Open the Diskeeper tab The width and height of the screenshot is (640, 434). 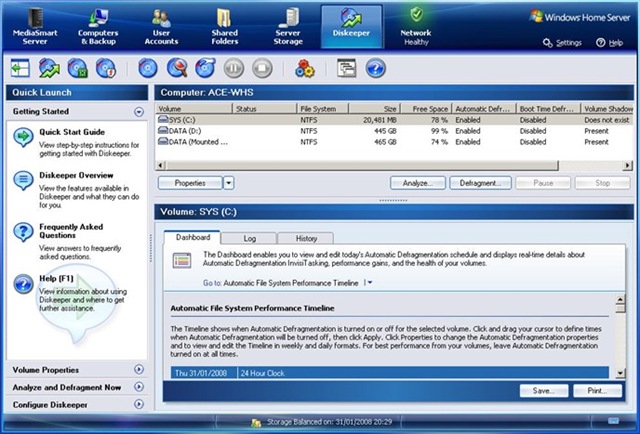coord(351,27)
